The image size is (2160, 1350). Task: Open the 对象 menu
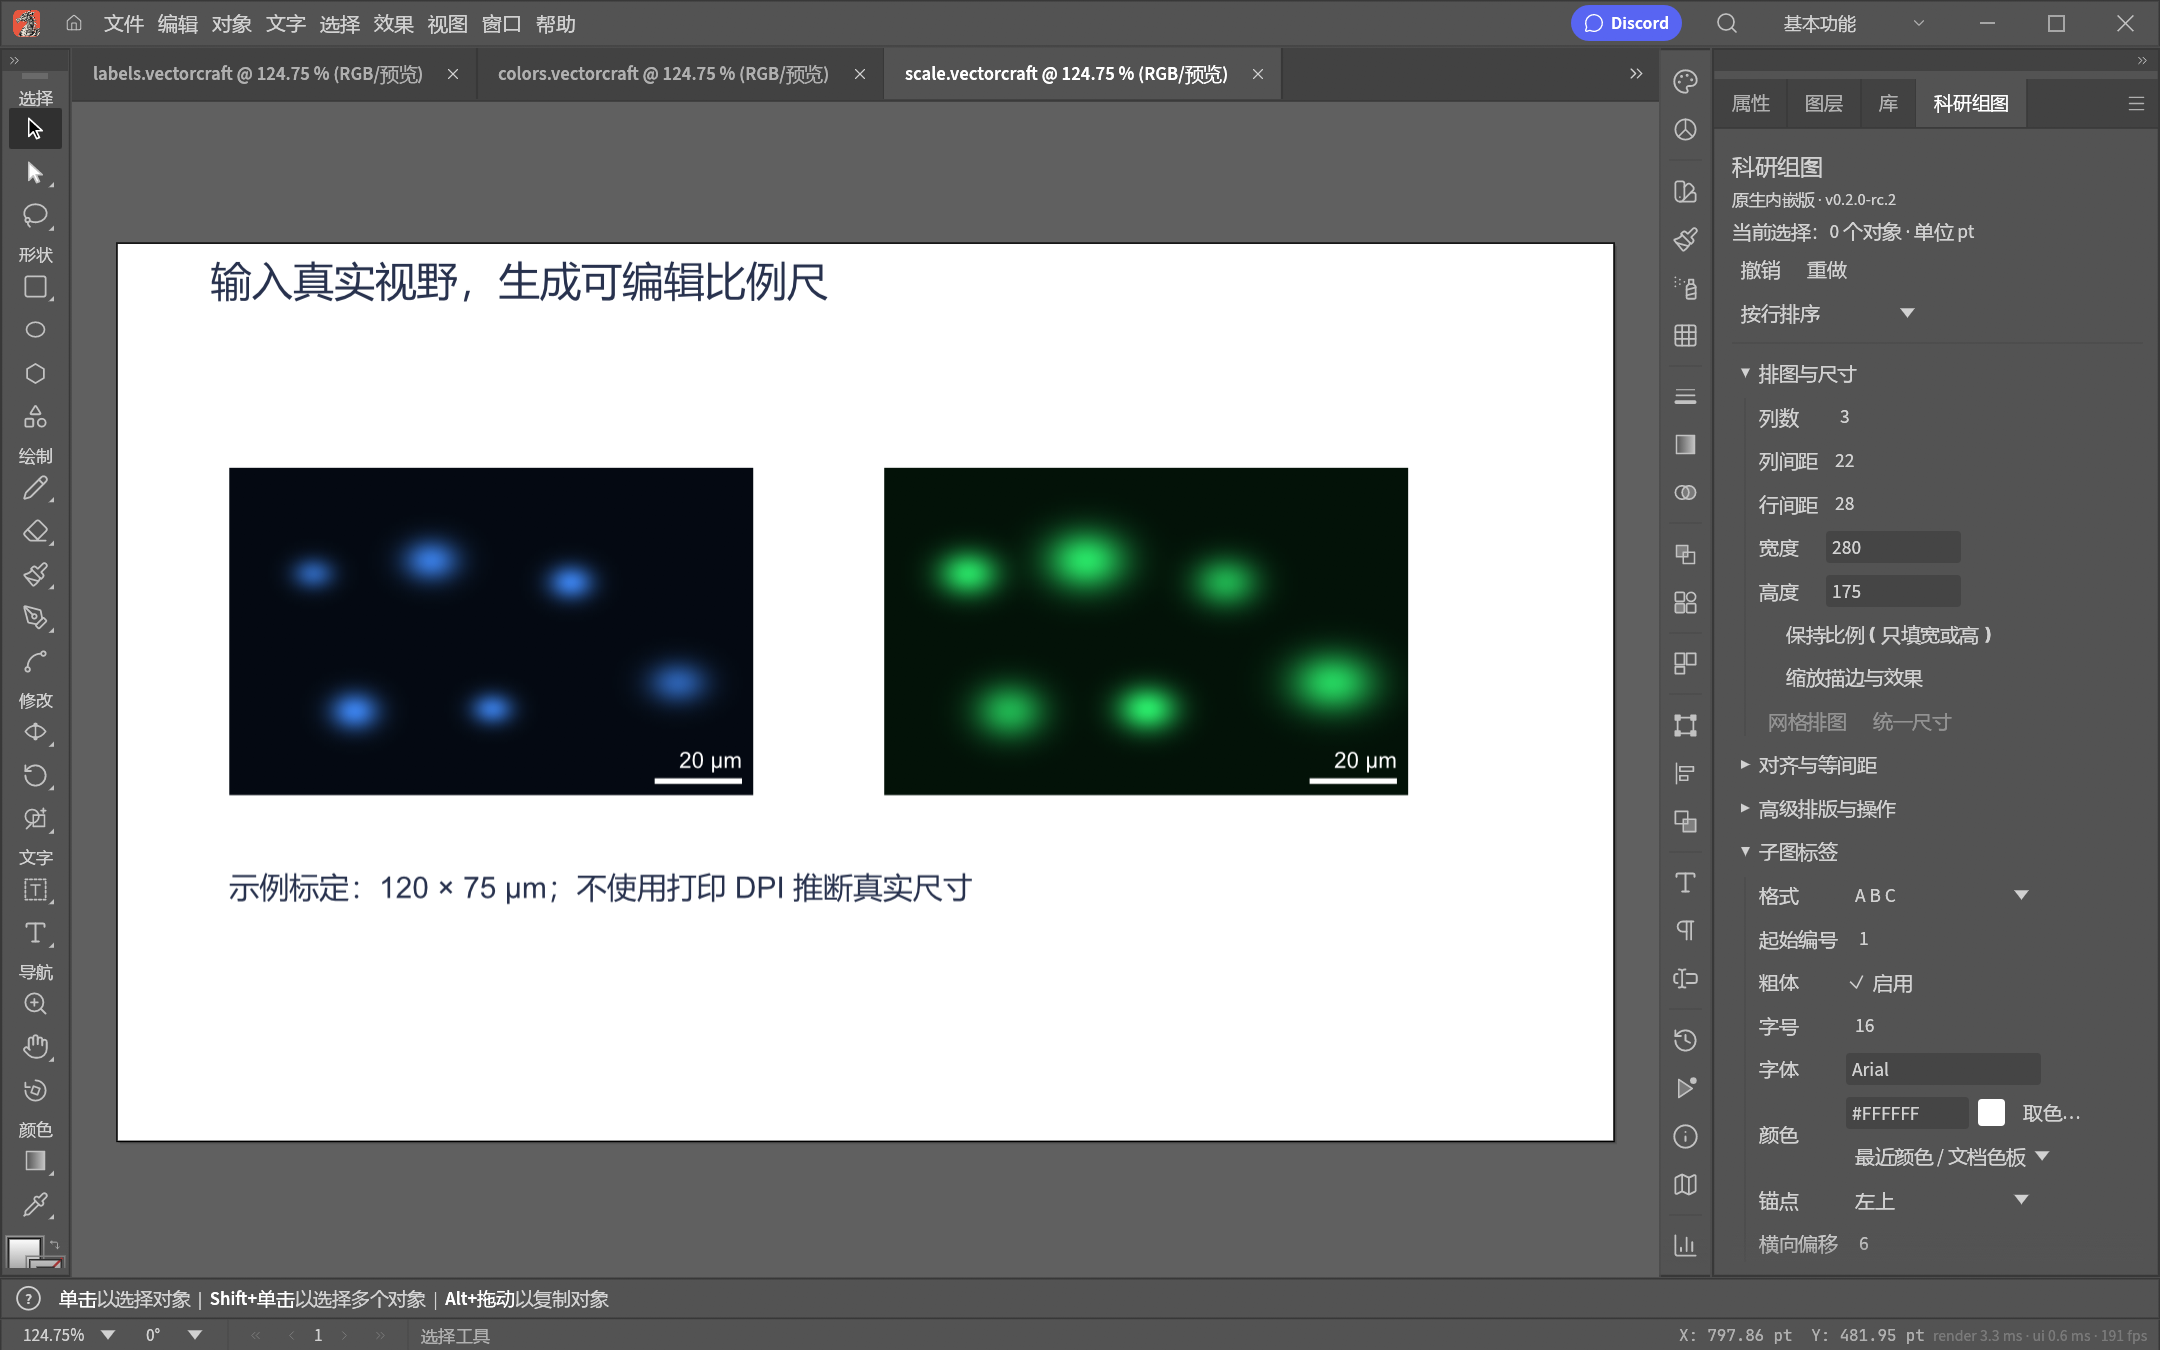coord(231,24)
